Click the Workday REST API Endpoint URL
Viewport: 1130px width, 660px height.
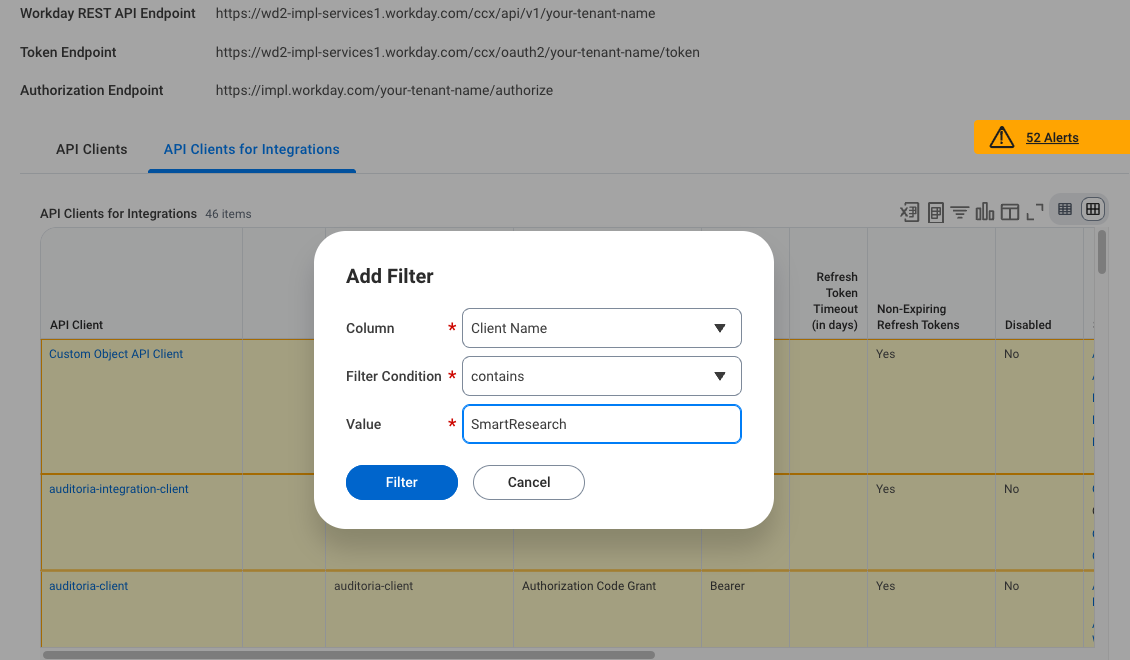point(435,13)
